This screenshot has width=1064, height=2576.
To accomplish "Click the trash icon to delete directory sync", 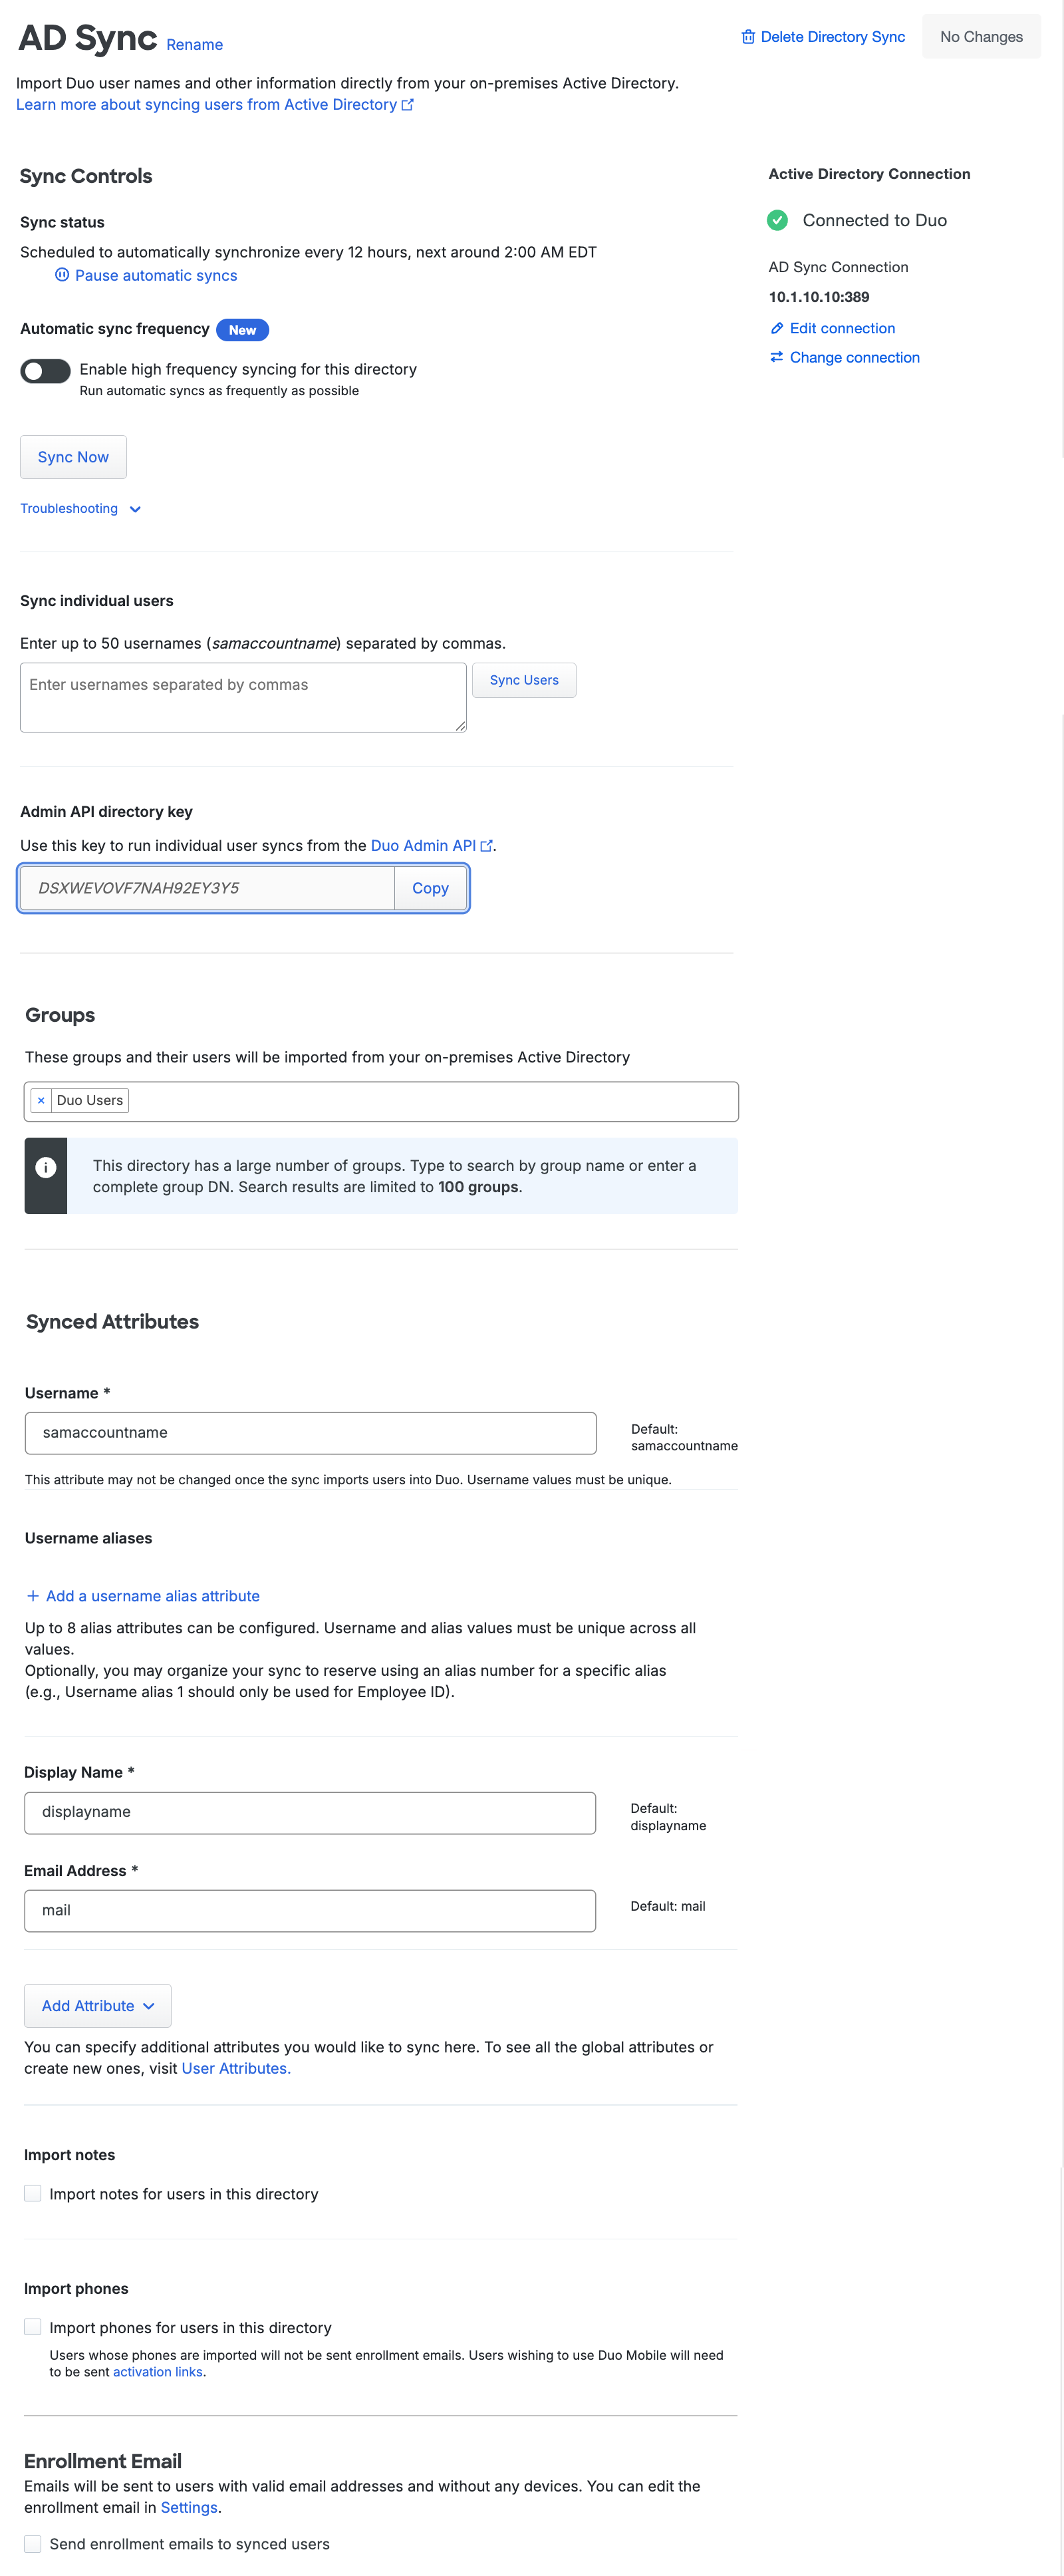I will [749, 37].
